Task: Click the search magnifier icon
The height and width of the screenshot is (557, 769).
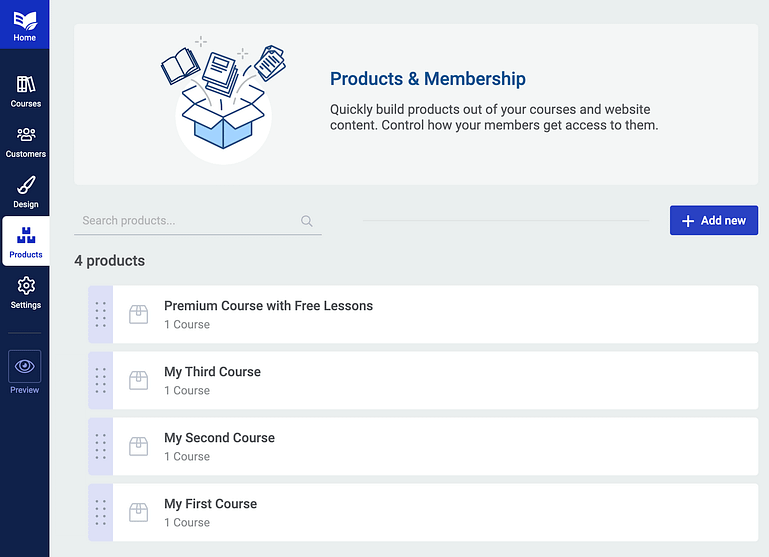Action: (x=307, y=221)
